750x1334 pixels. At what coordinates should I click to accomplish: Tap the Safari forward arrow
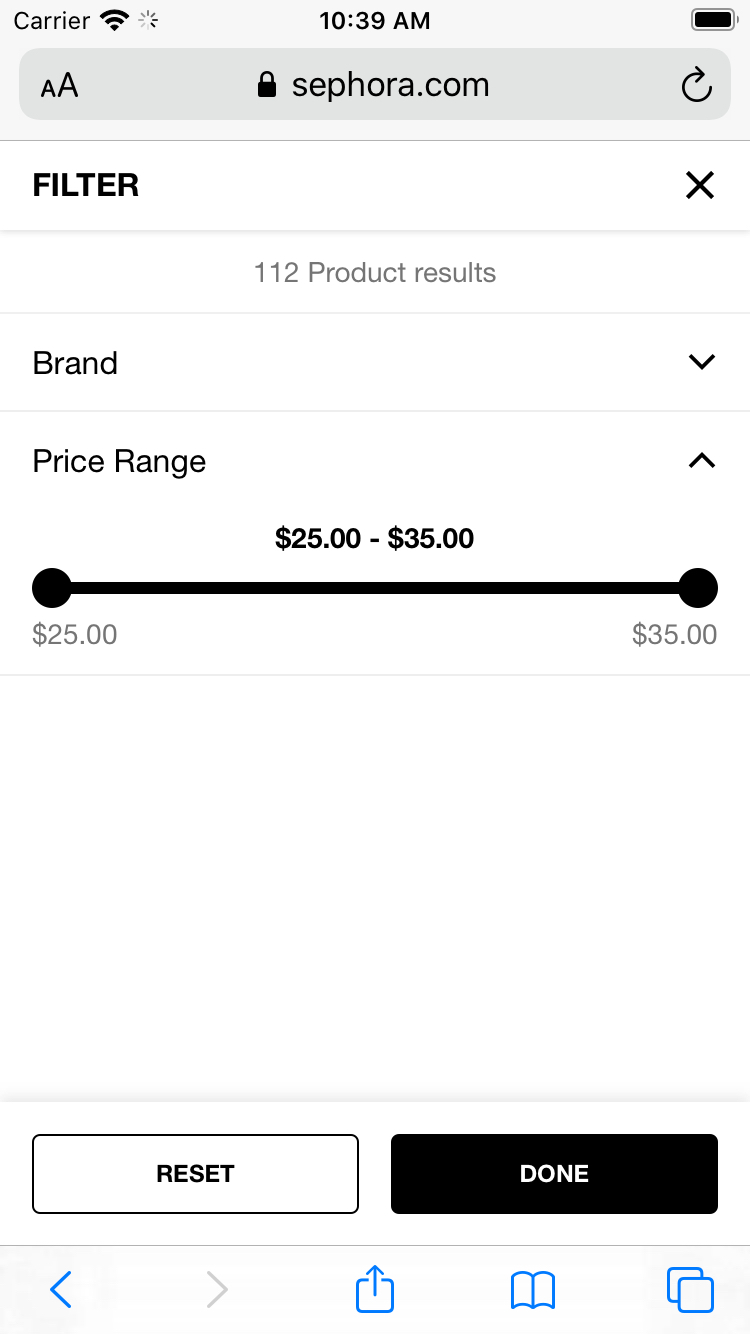click(x=217, y=1289)
